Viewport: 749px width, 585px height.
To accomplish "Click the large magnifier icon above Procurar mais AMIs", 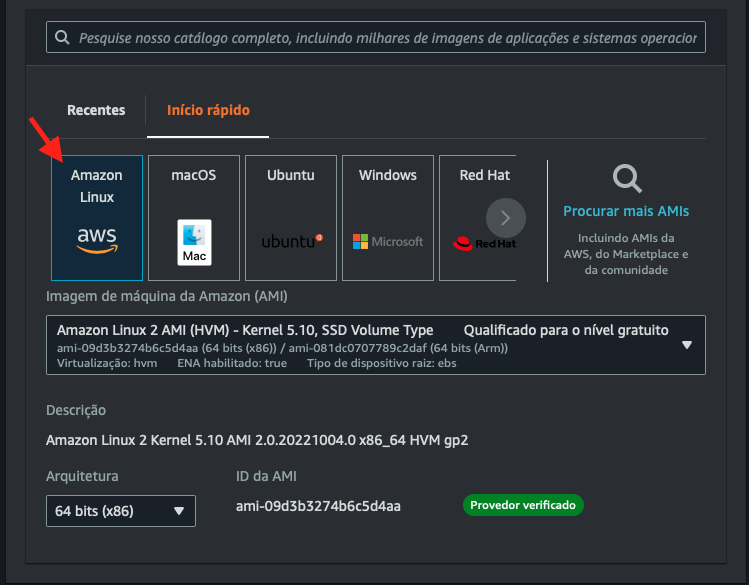I will coord(627,179).
